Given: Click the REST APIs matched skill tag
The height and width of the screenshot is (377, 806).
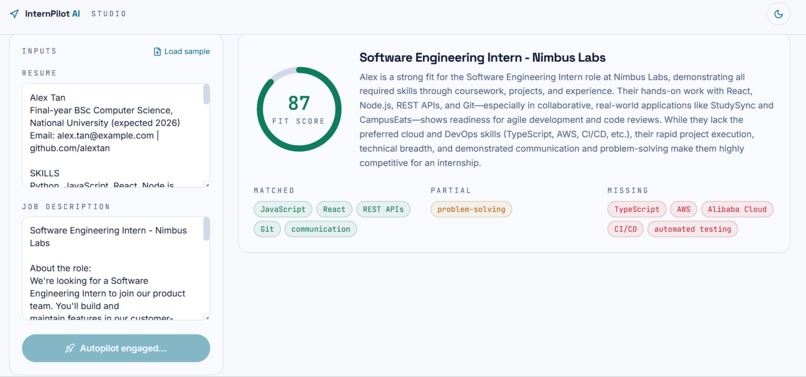Looking at the screenshot, I should 383,209.
